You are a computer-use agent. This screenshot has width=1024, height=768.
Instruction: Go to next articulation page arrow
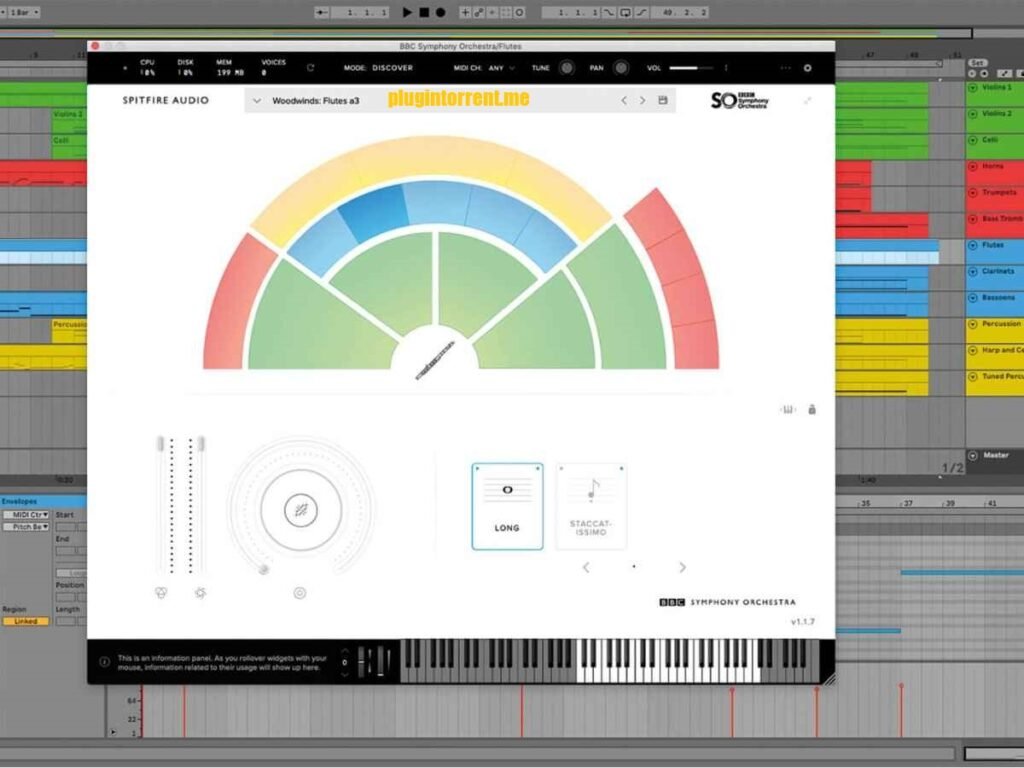(682, 568)
